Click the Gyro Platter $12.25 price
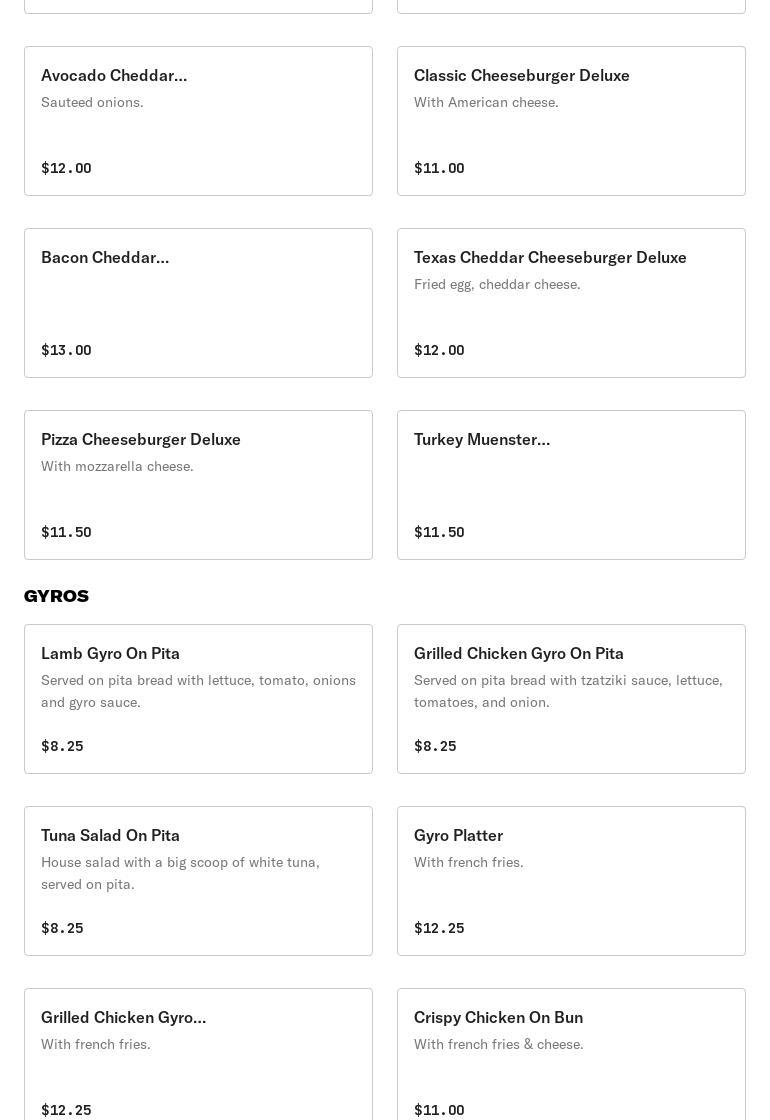770x1120 pixels. (439, 928)
